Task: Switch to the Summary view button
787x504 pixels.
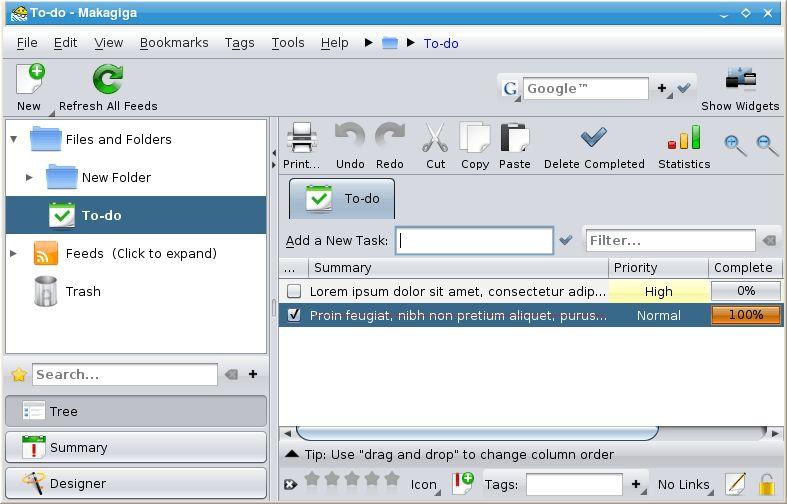Action: tap(136, 448)
